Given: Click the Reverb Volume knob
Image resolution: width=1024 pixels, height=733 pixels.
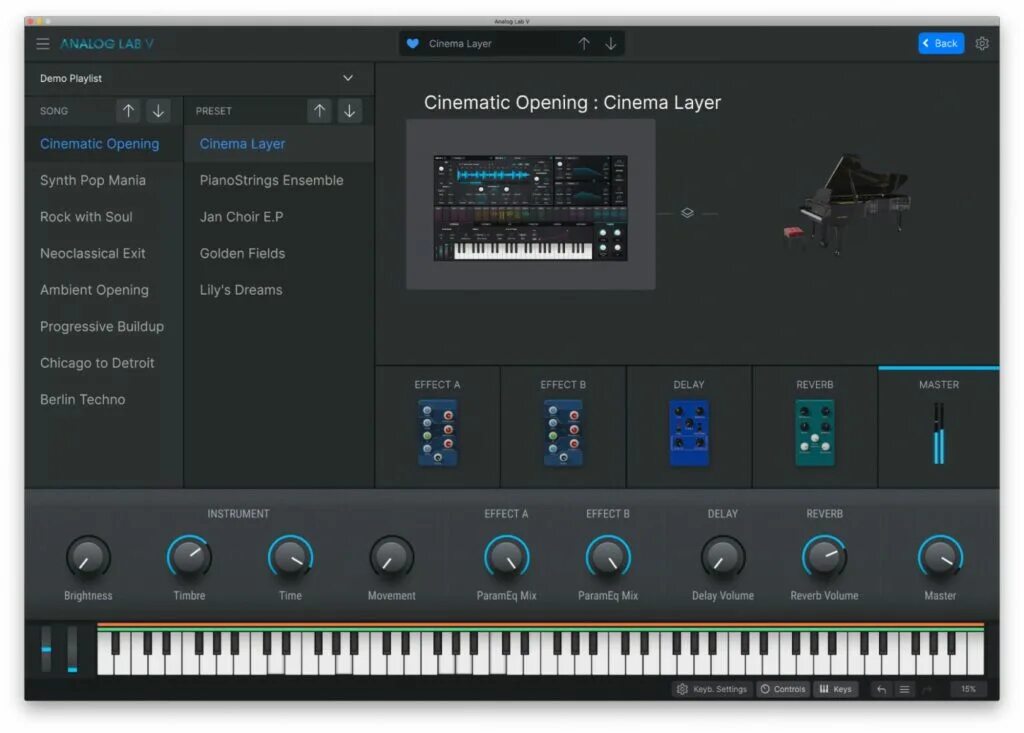Looking at the screenshot, I should coord(824,557).
